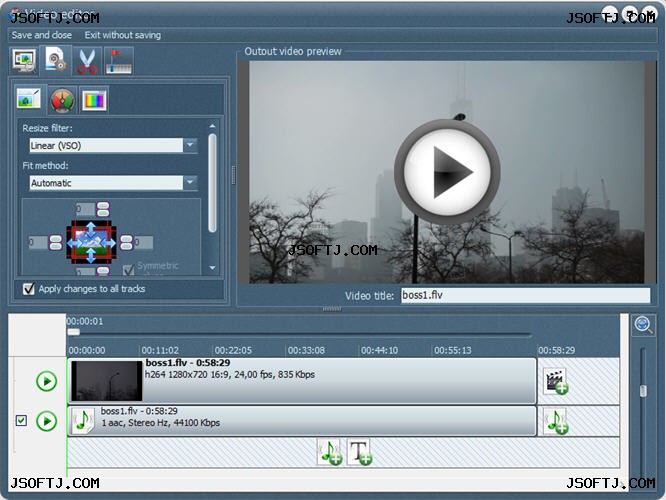This screenshot has height=500, width=666.
Task: Play the boss1.flv audio track
Action: (x=46, y=421)
